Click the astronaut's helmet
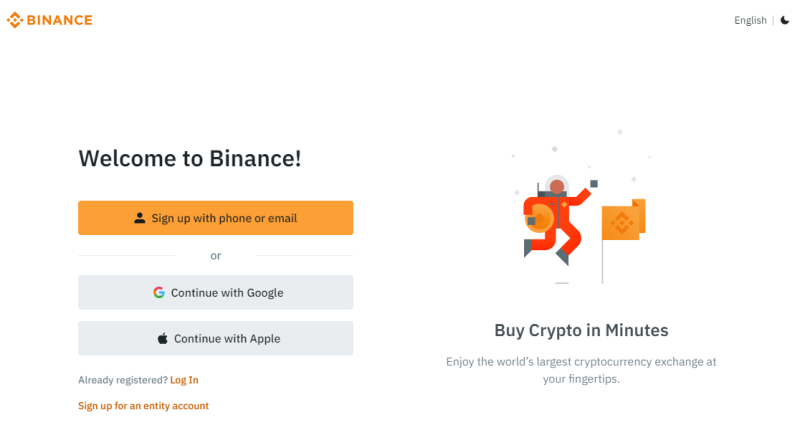Image resolution: width=800 pixels, height=430 pixels. point(557,186)
